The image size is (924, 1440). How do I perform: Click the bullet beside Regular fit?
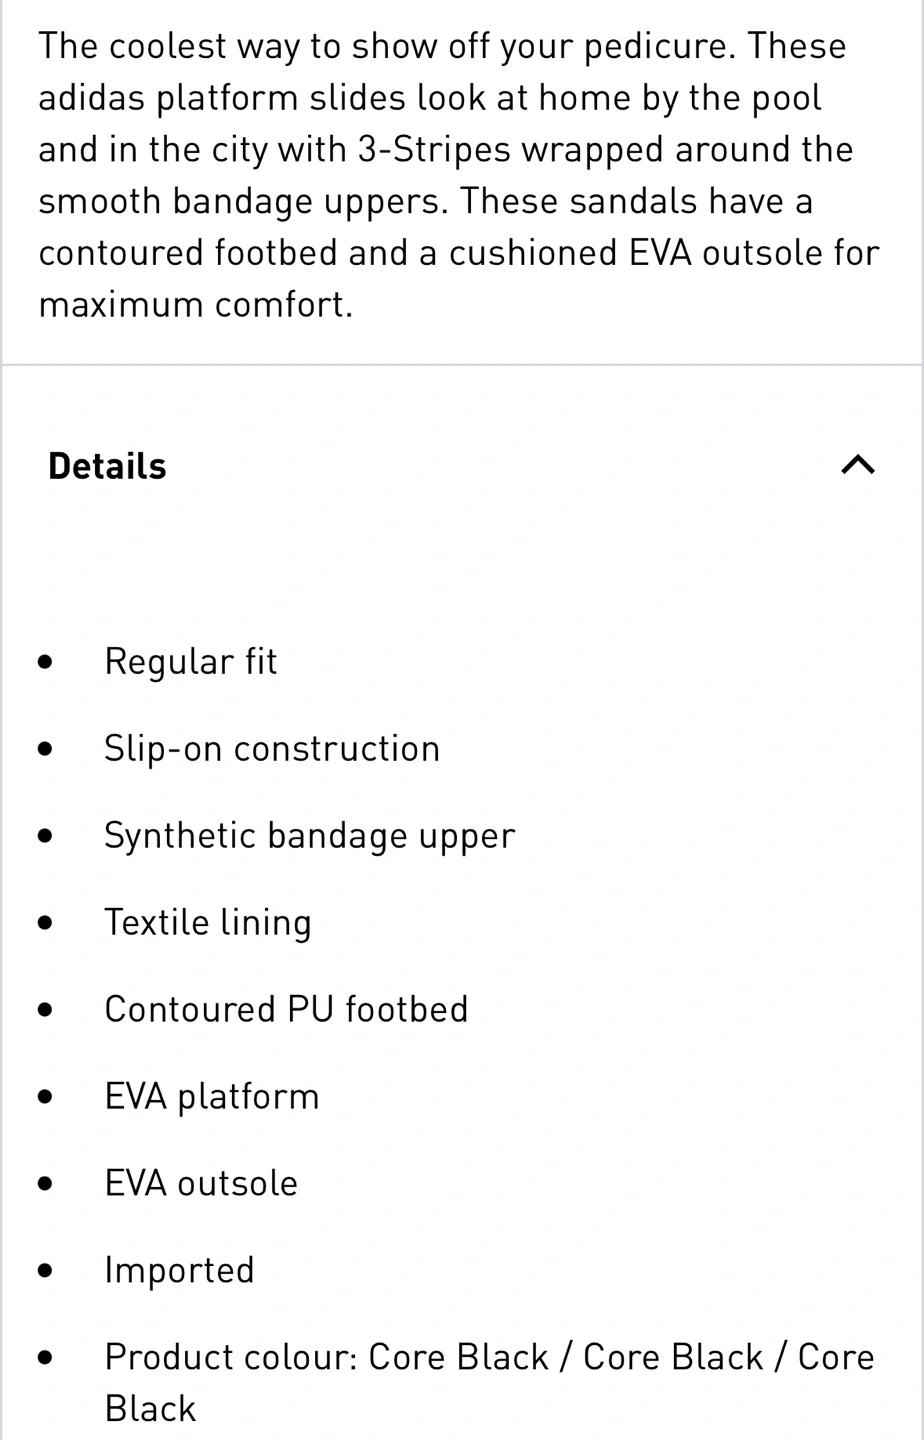45,662
